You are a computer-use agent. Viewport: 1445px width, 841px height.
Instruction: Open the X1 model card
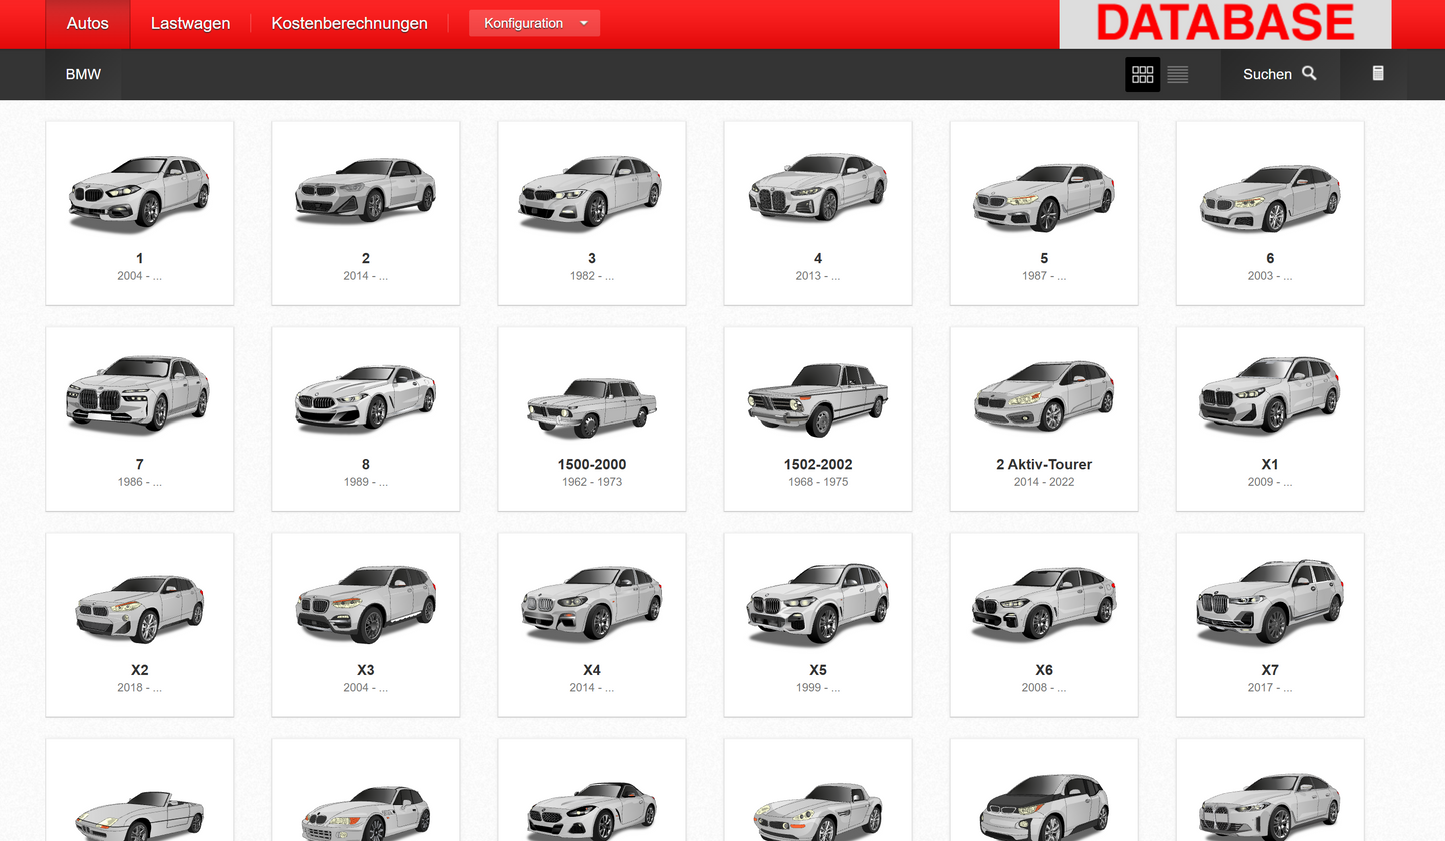(1270, 419)
